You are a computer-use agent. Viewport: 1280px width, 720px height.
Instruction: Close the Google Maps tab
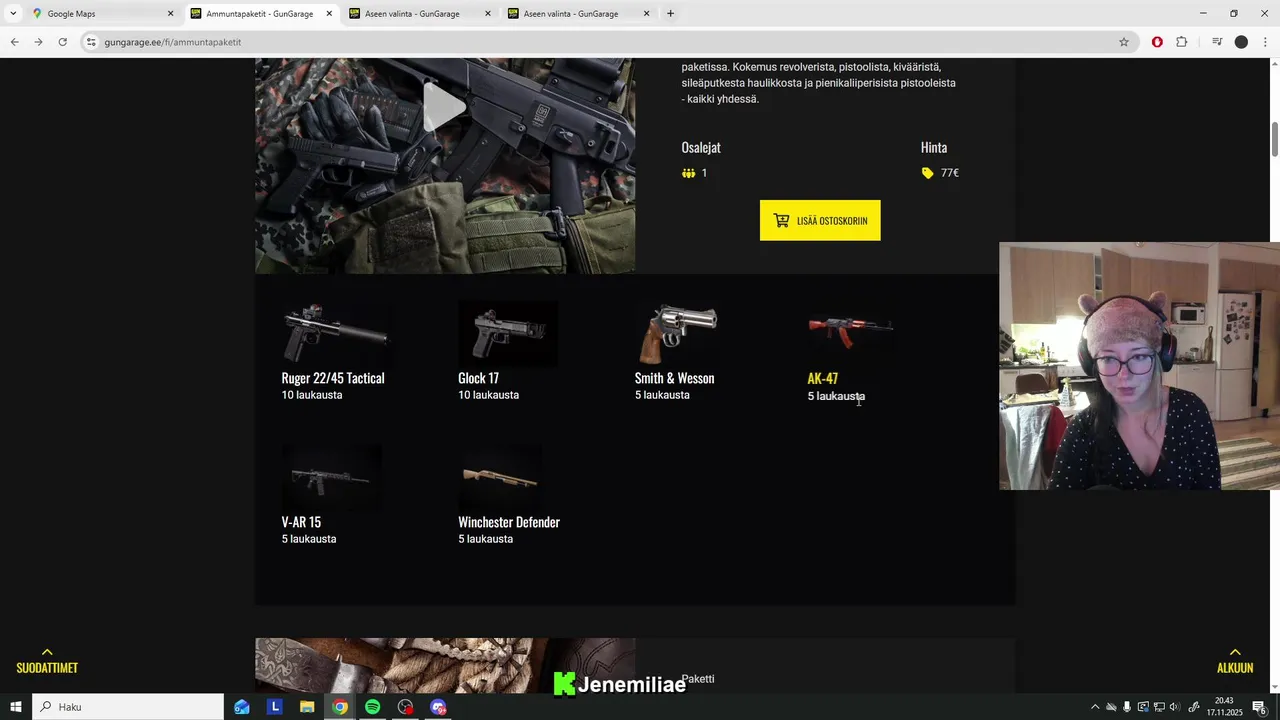pos(170,14)
